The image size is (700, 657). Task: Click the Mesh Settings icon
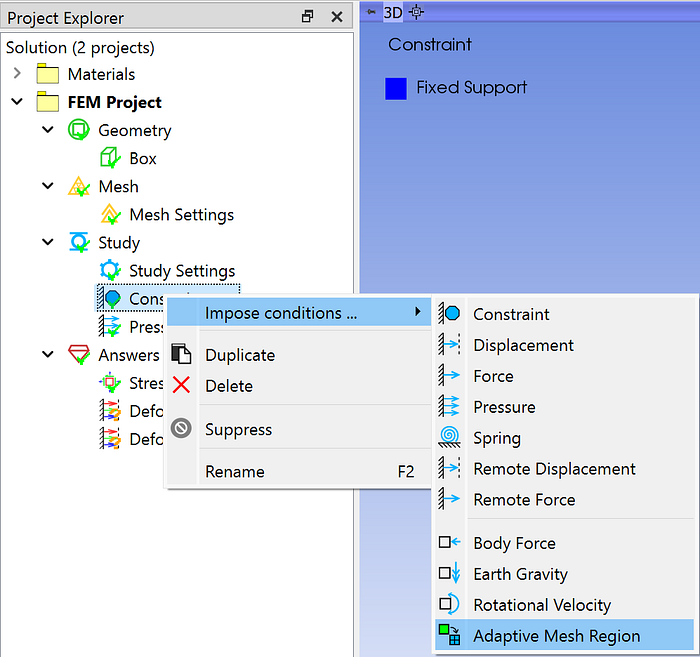110,214
